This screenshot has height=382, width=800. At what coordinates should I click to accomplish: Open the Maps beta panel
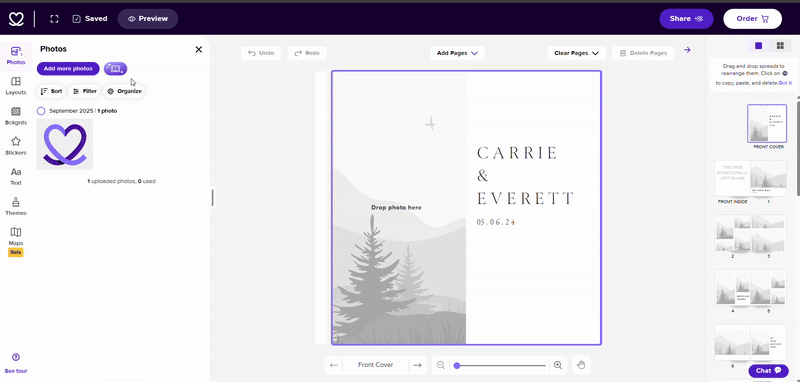pyautogui.click(x=16, y=241)
